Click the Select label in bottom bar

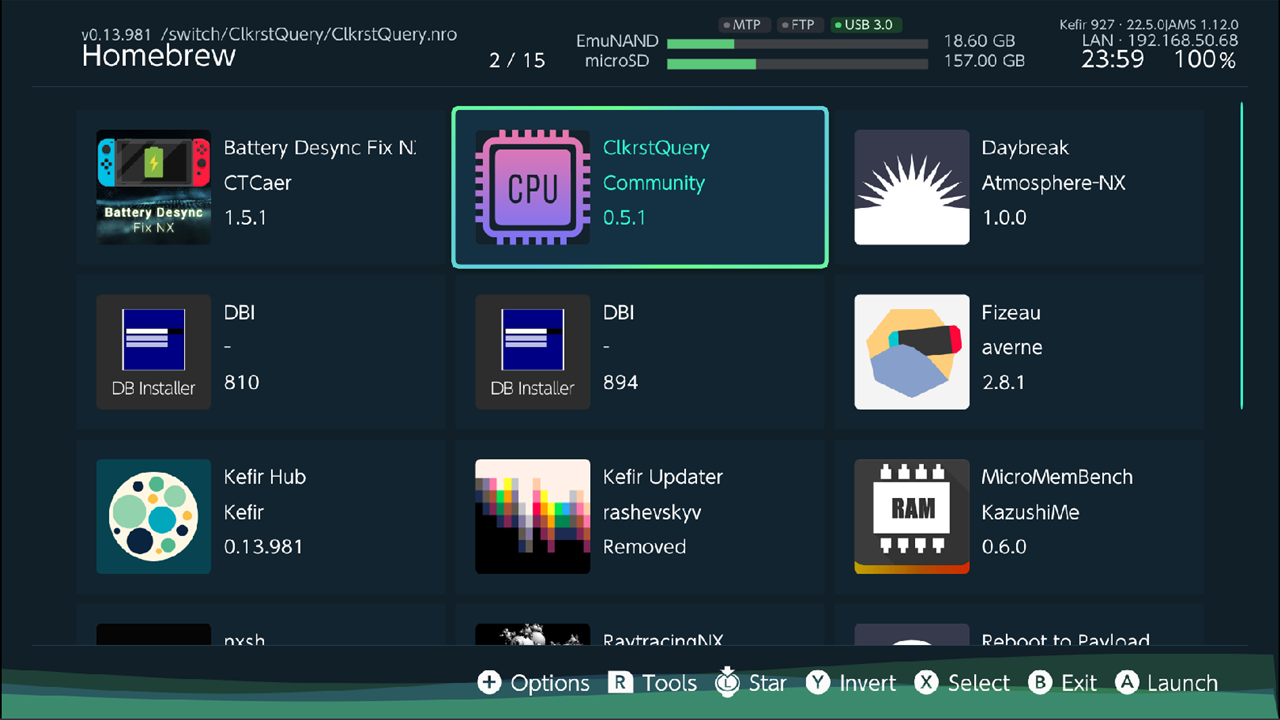point(979,683)
